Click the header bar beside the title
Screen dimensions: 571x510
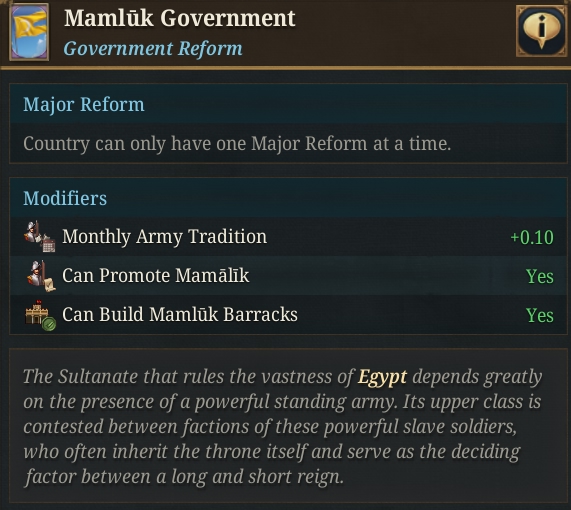tap(404, 33)
